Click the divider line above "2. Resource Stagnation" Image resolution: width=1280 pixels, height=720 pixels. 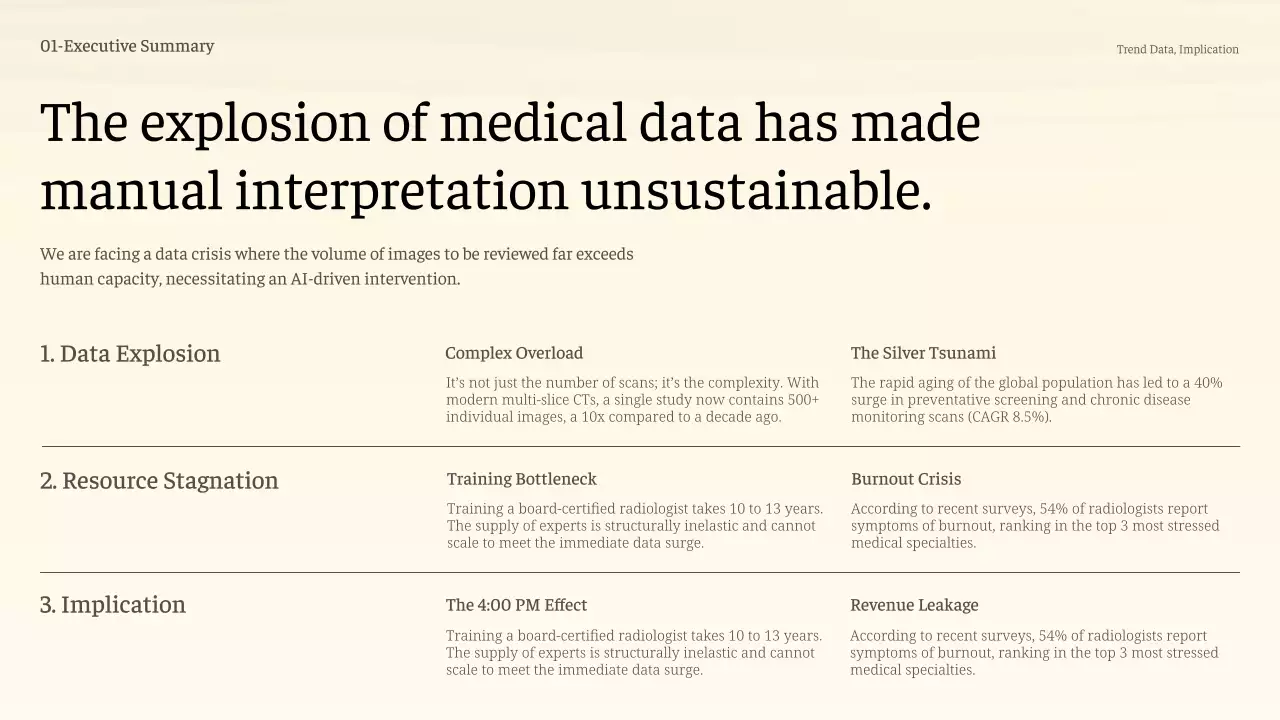[640, 446]
